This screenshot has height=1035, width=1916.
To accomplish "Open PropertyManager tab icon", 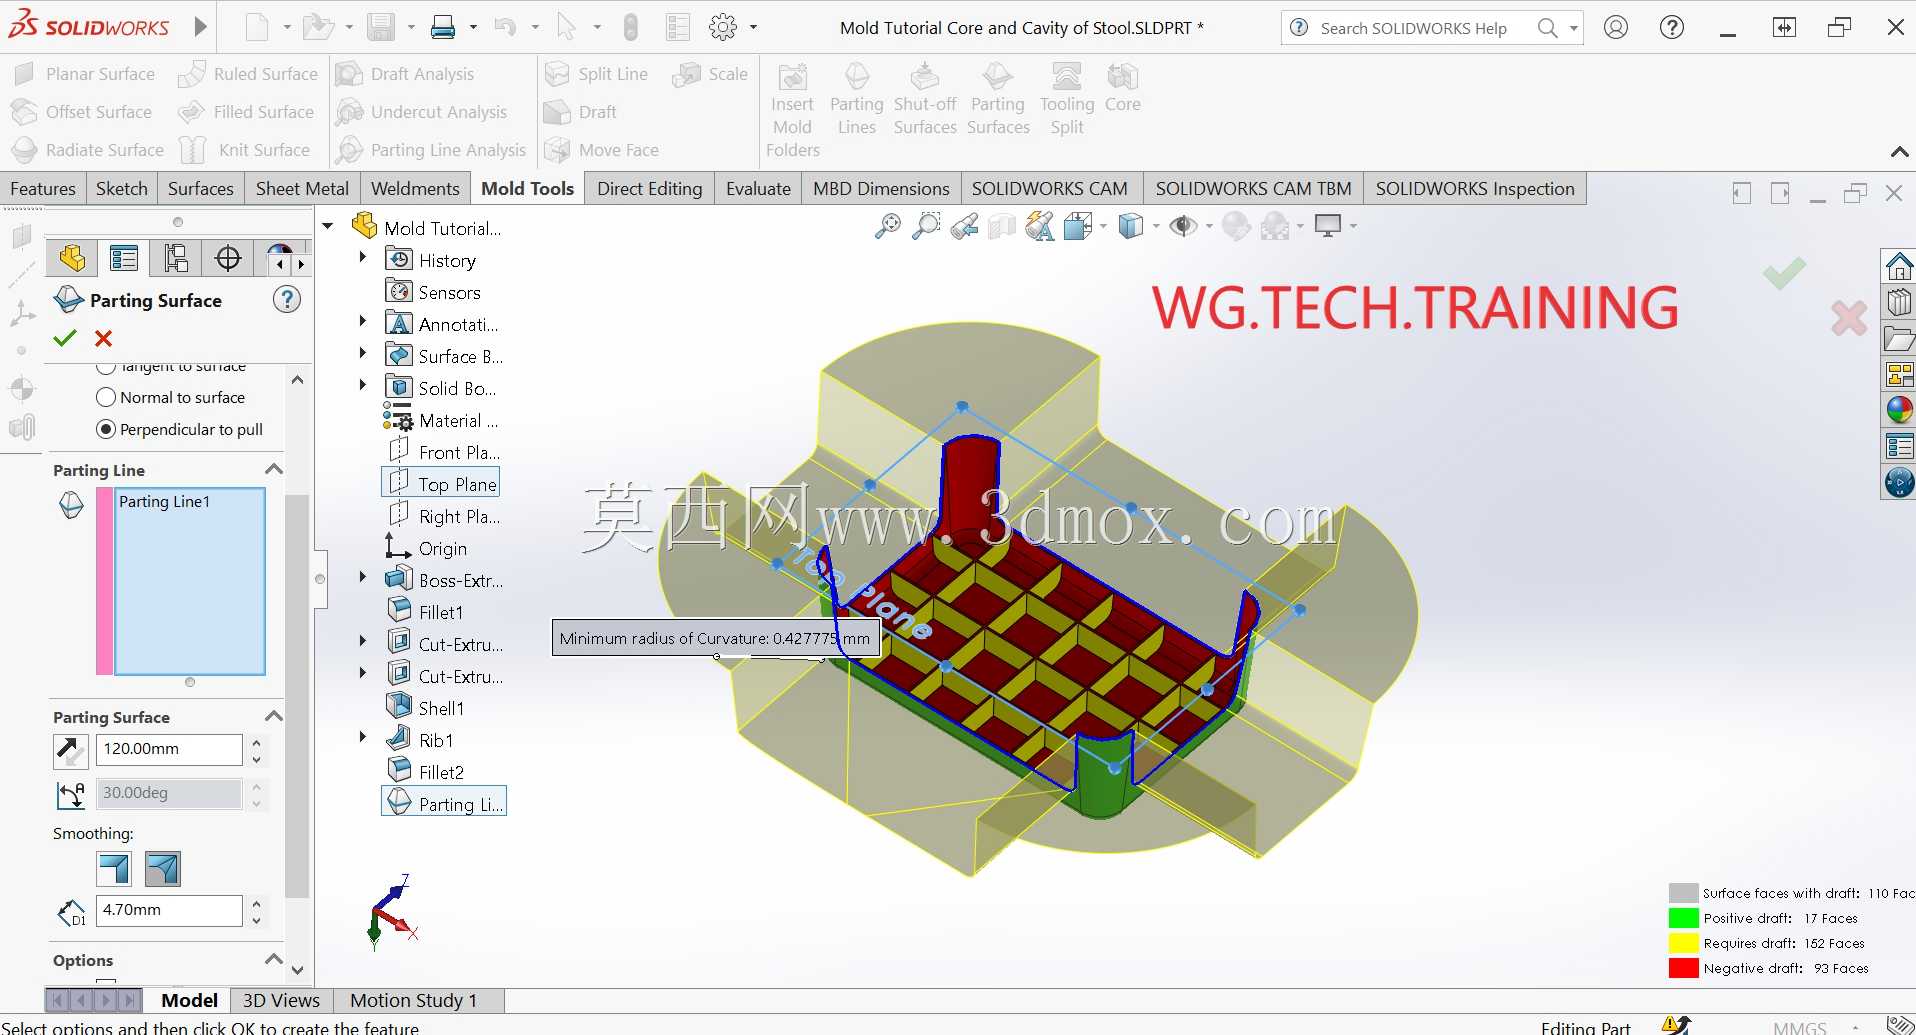I will click(x=124, y=259).
